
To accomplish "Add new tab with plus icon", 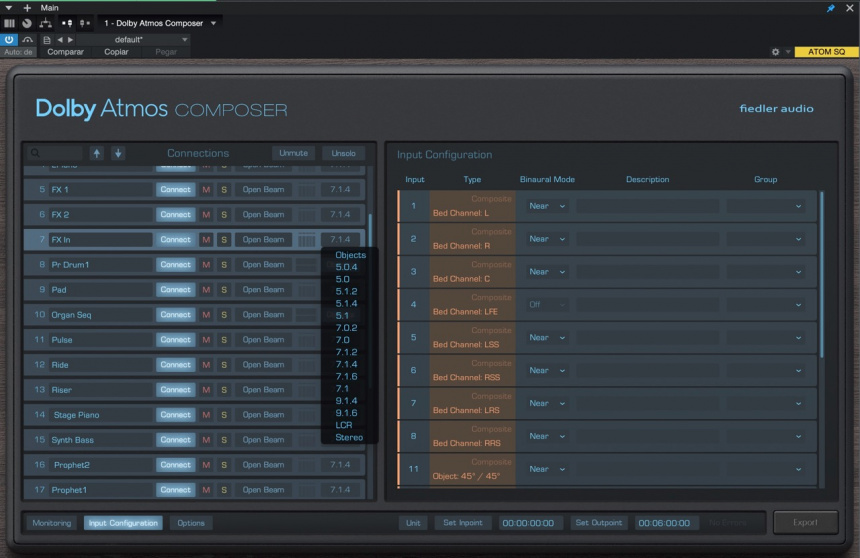I will click(27, 8).
